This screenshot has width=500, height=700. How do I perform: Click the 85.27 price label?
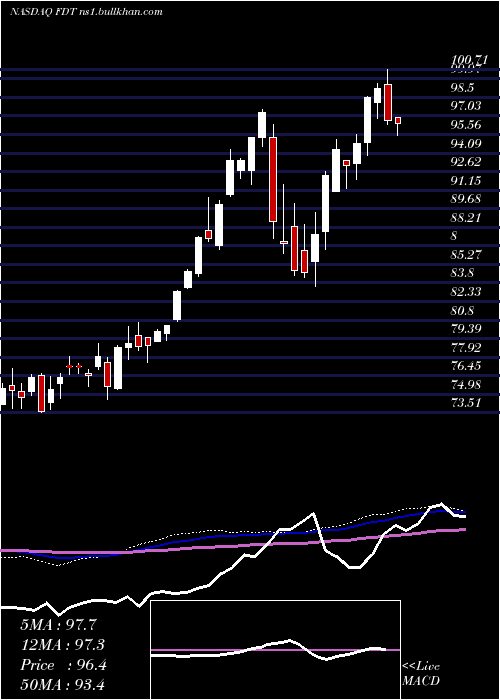click(466, 254)
